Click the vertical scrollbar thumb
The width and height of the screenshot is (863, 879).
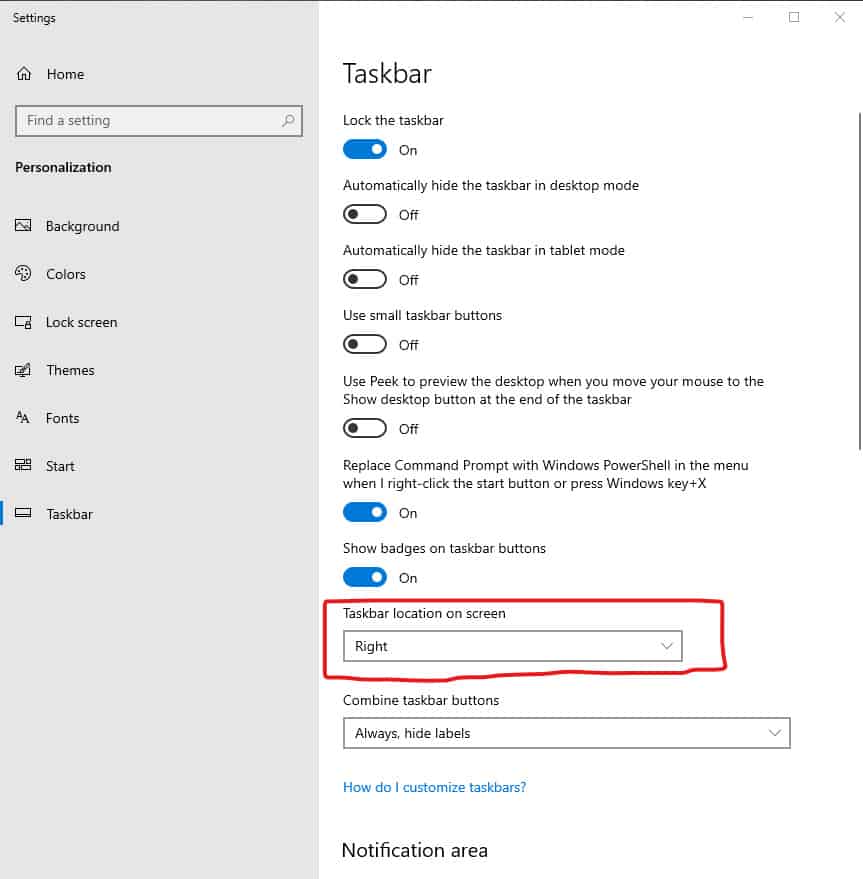pyautogui.click(x=860, y=280)
